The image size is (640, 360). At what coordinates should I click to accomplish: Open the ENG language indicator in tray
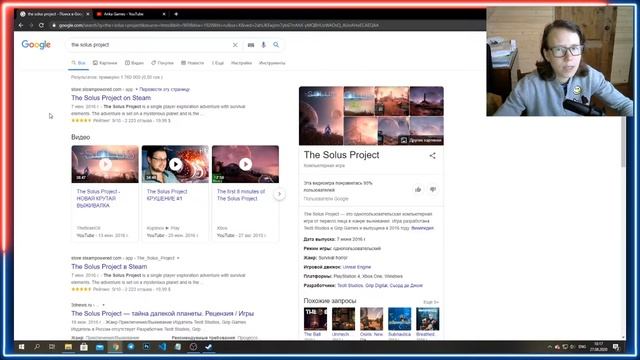click(582, 347)
